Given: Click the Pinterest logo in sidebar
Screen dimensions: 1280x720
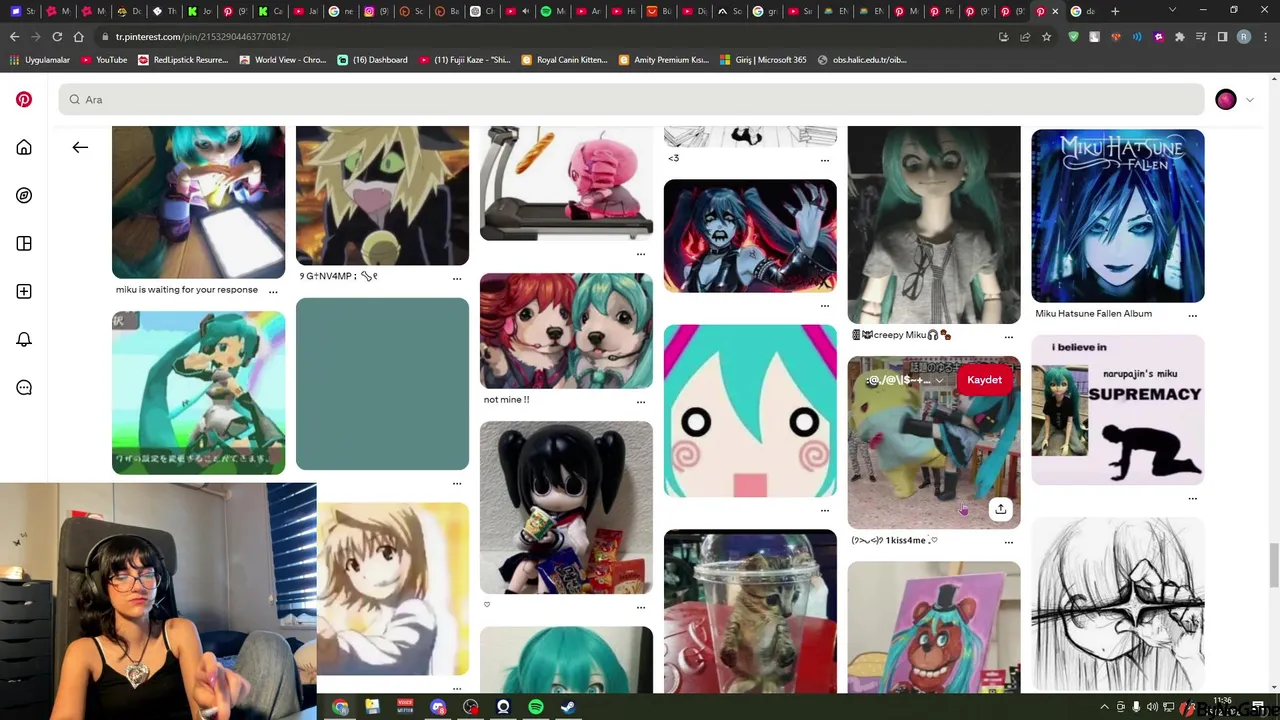Looking at the screenshot, I should 24,99.
